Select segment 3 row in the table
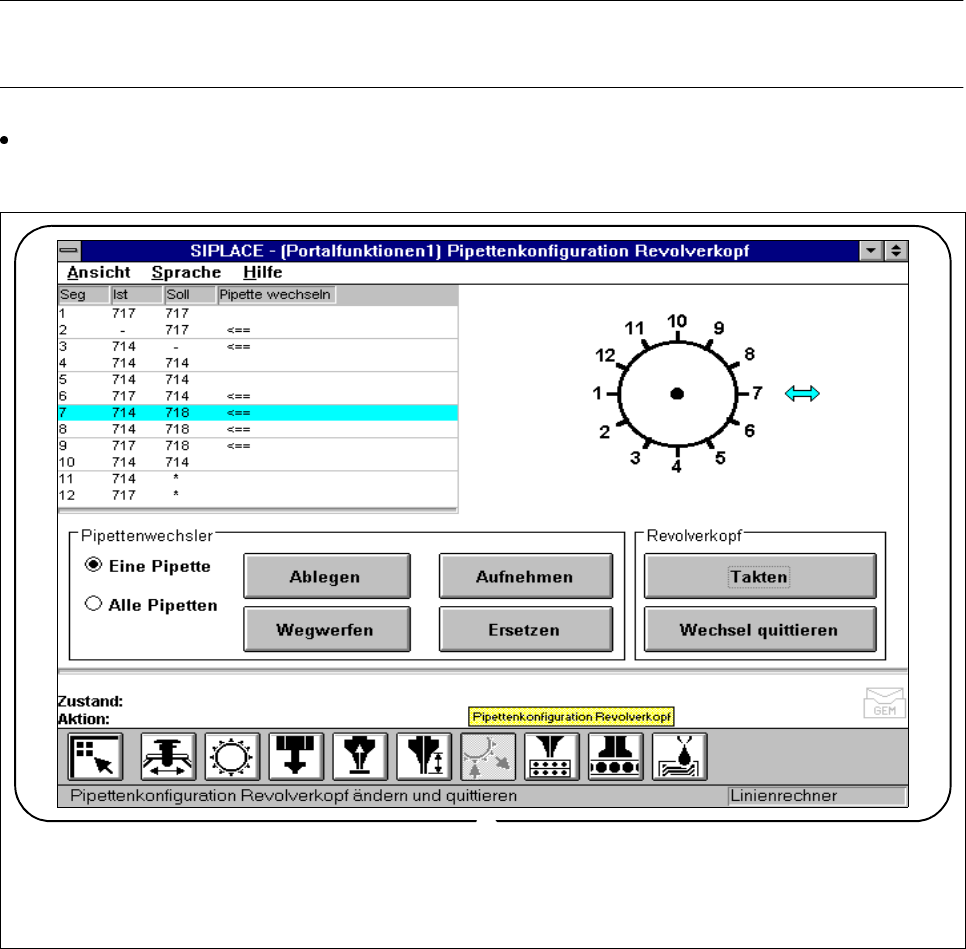Image resolution: width=966 pixels, height=949 pixels. pos(258,346)
